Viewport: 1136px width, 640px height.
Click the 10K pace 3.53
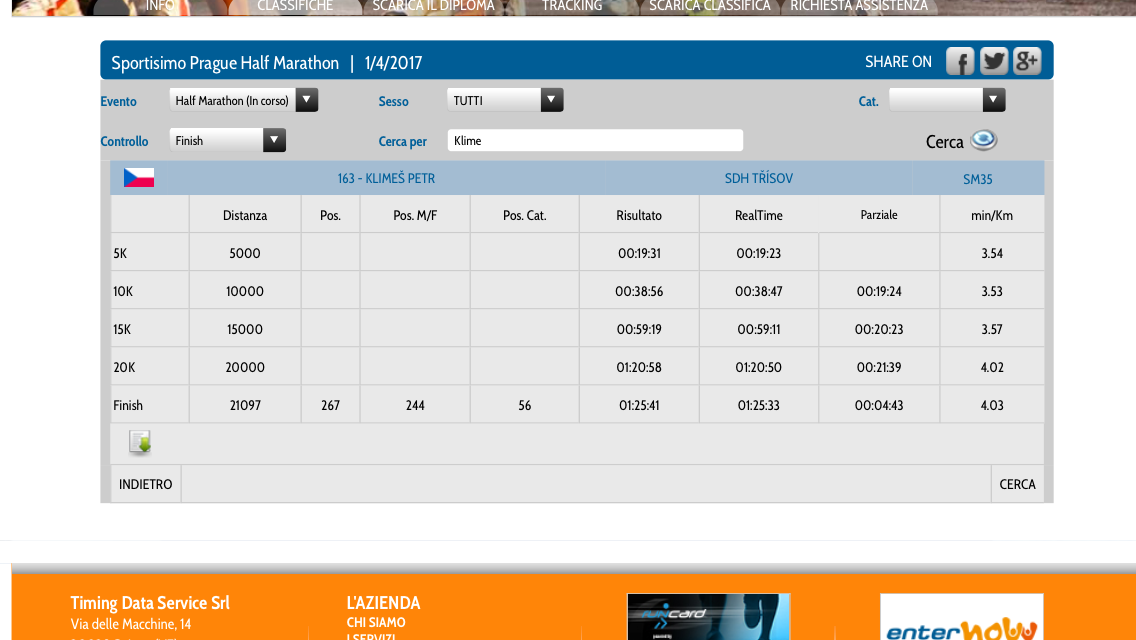point(992,291)
